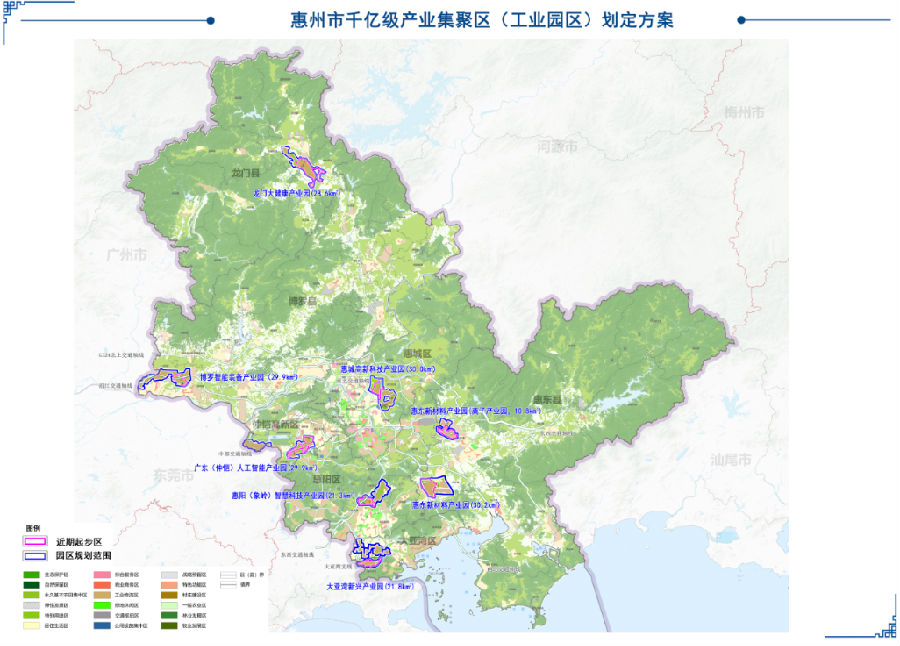Click the 交通枢纽区 gray legend swatch

(x=100, y=615)
